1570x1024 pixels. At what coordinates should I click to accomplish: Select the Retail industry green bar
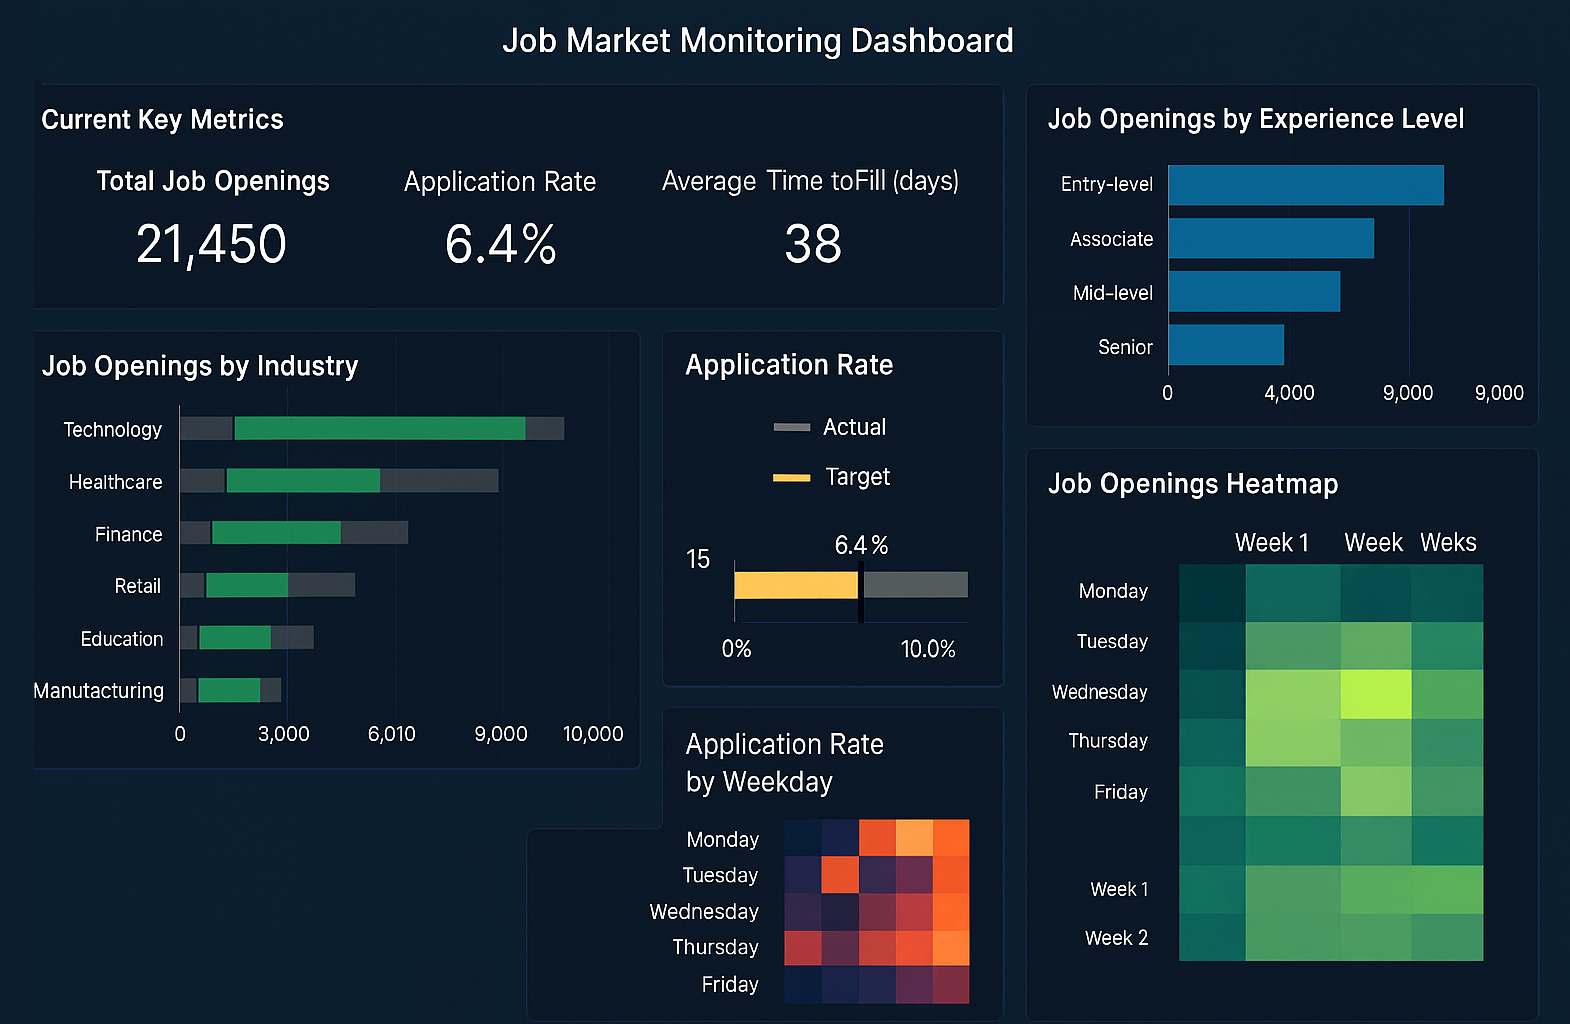[x=247, y=585]
